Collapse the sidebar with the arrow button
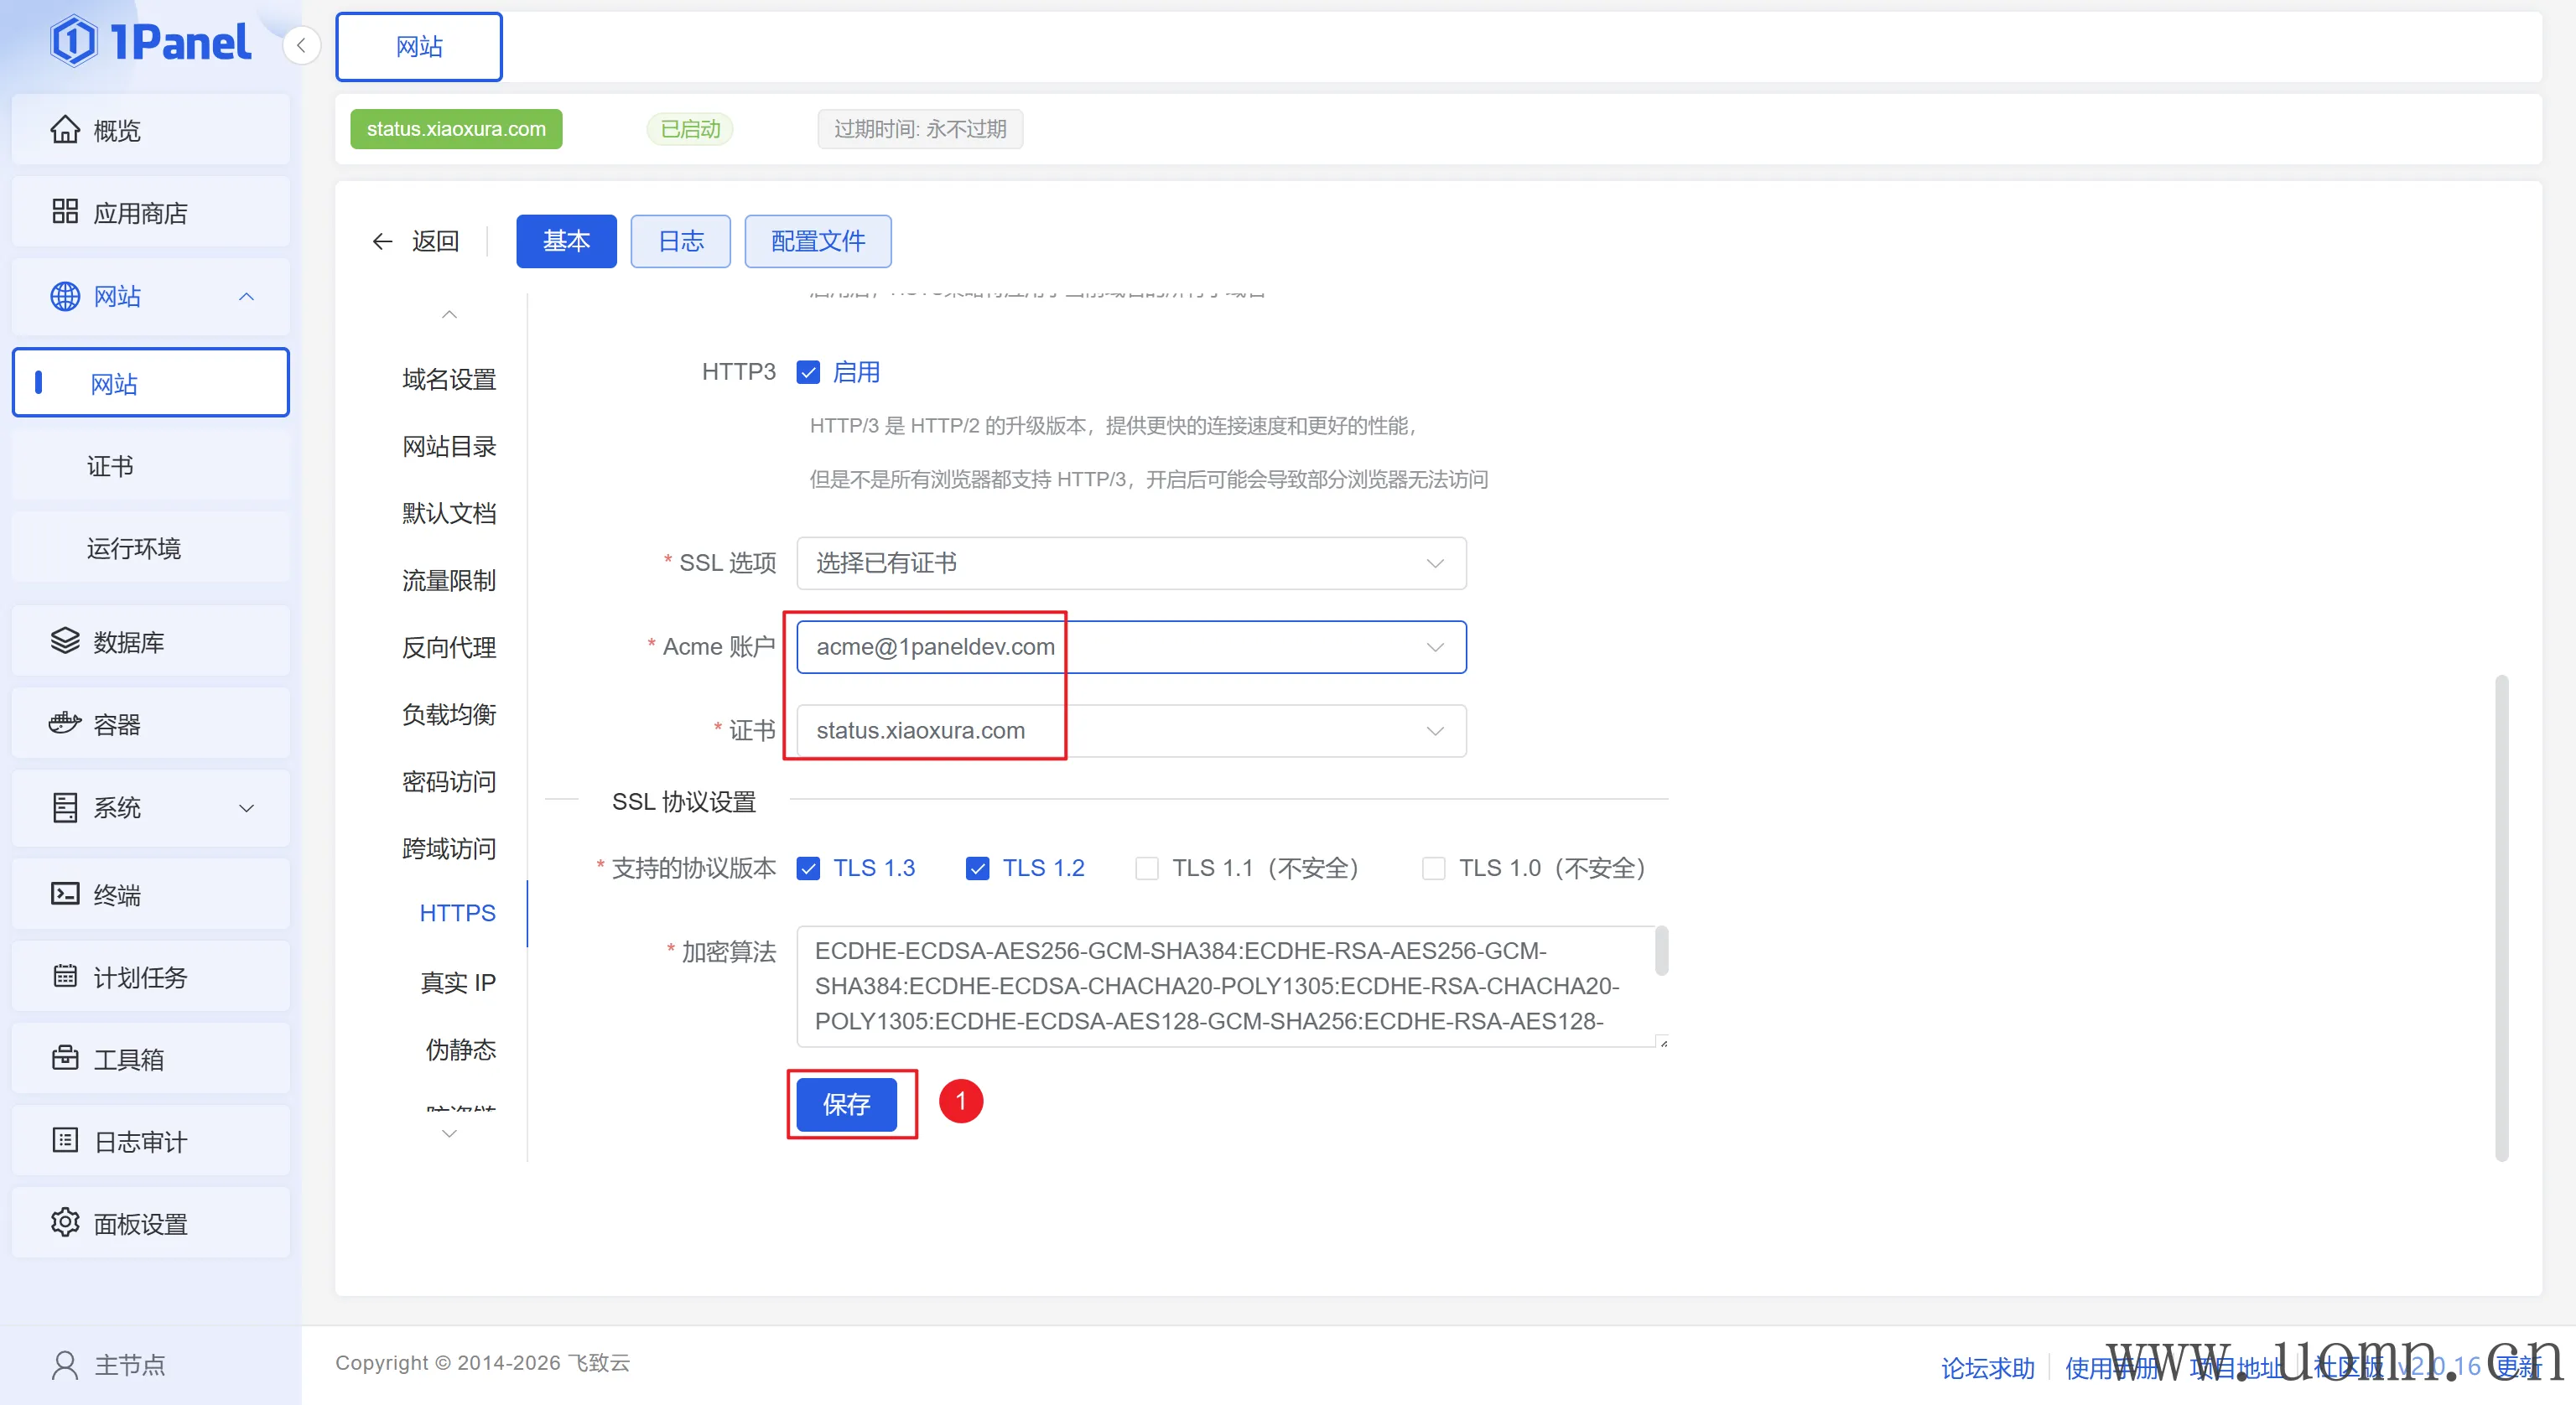Viewport: 2576px width, 1405px height. click(x=301, y=46)
